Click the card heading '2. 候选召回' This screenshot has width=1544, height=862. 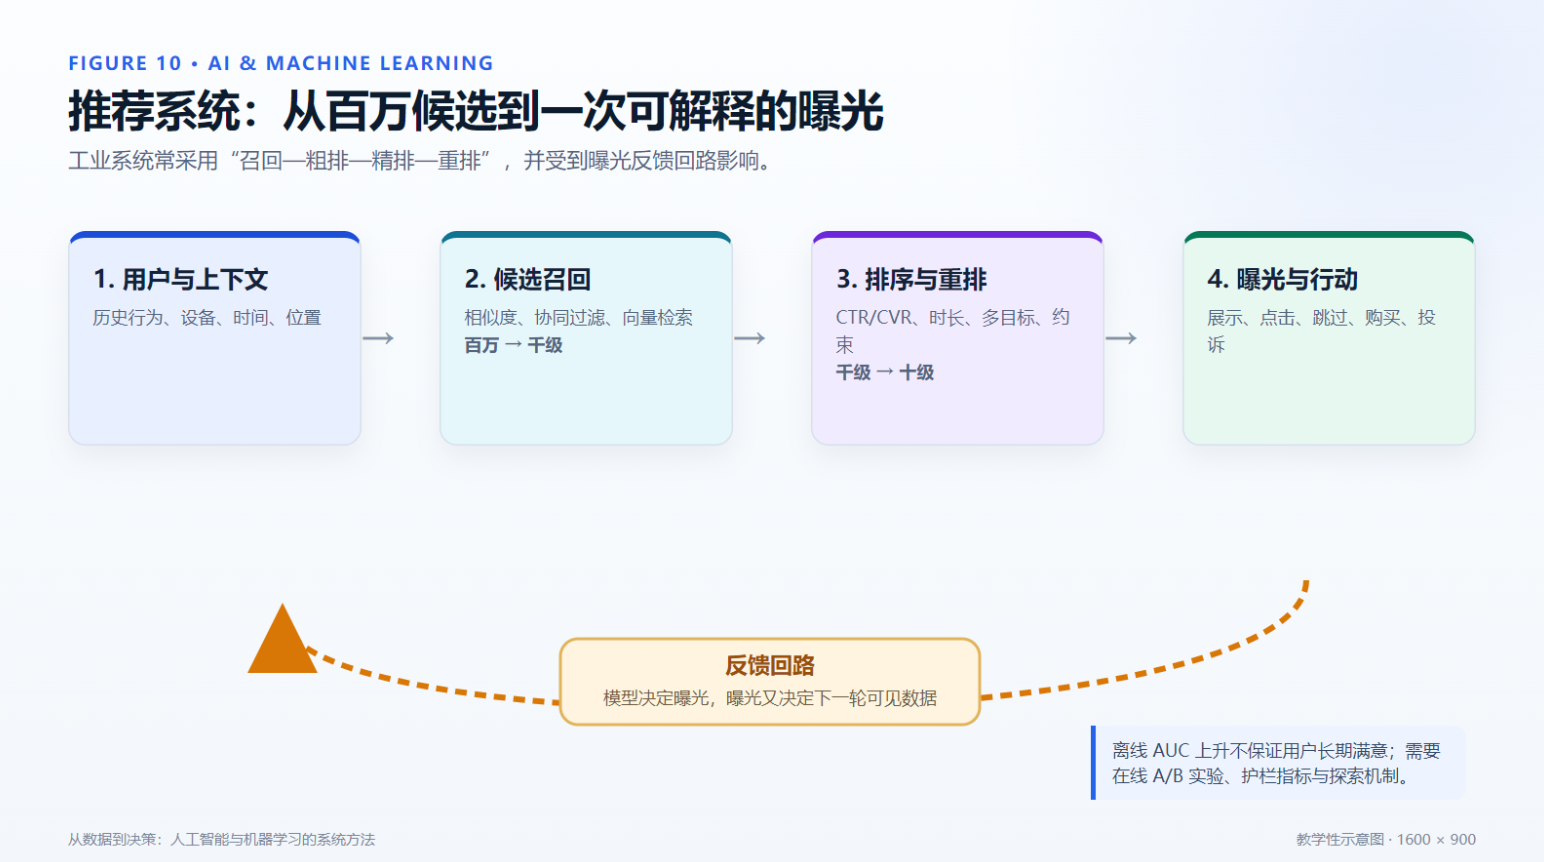pos(528,279)
